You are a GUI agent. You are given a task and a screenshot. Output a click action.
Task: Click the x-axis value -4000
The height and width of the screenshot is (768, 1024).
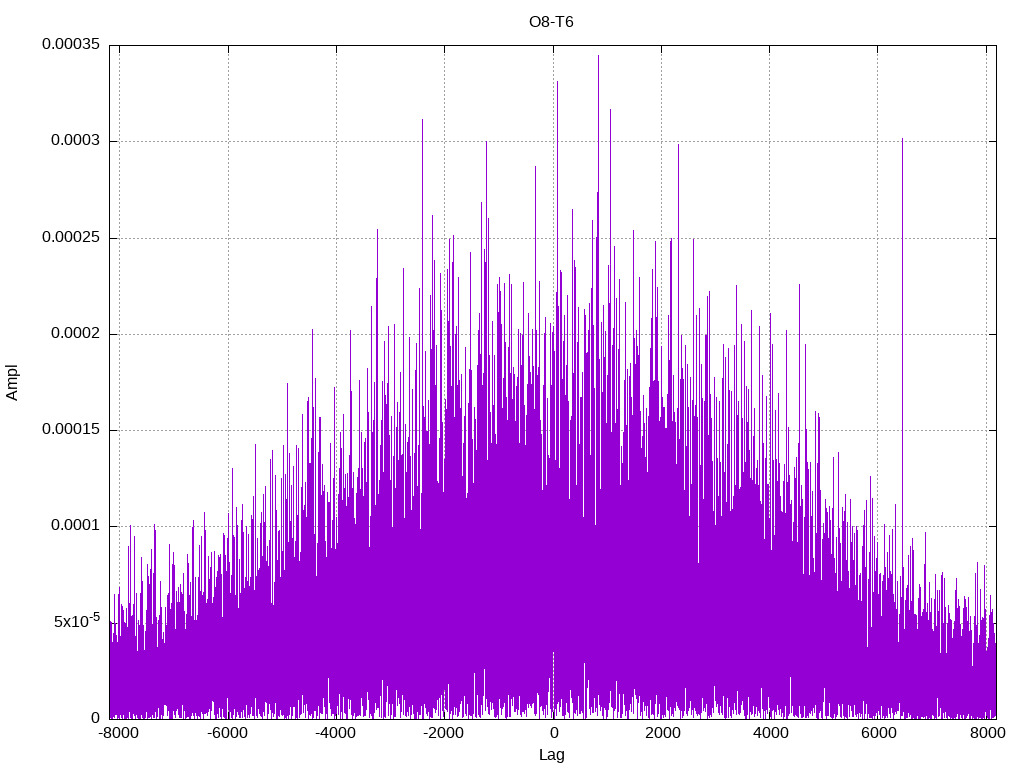336,733
